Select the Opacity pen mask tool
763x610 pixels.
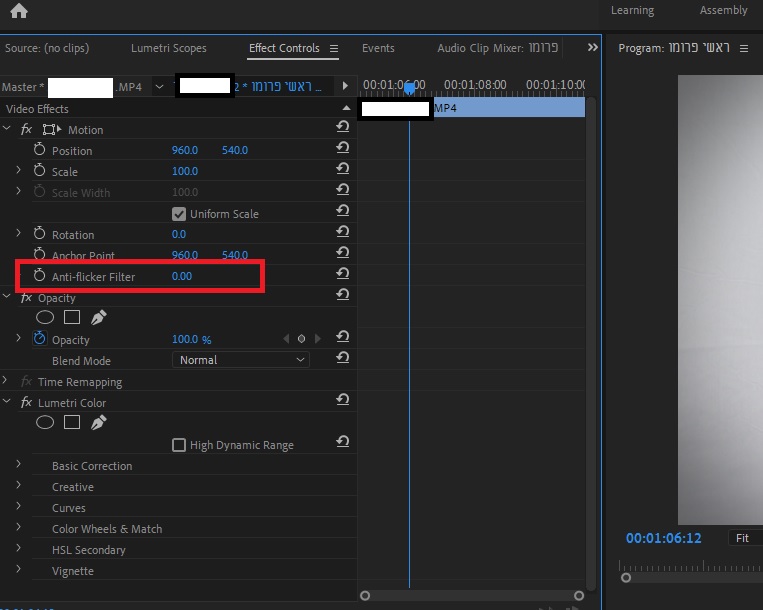(98, 318)
